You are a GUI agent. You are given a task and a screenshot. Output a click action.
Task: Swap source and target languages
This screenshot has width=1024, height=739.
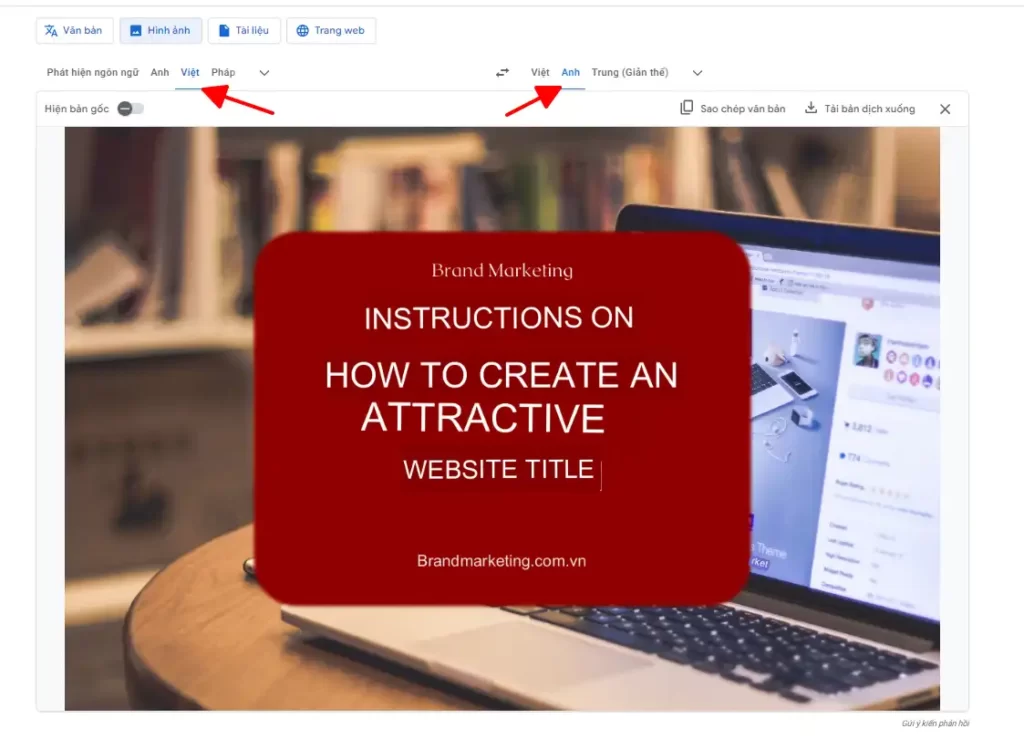click(x=502, y=72)
